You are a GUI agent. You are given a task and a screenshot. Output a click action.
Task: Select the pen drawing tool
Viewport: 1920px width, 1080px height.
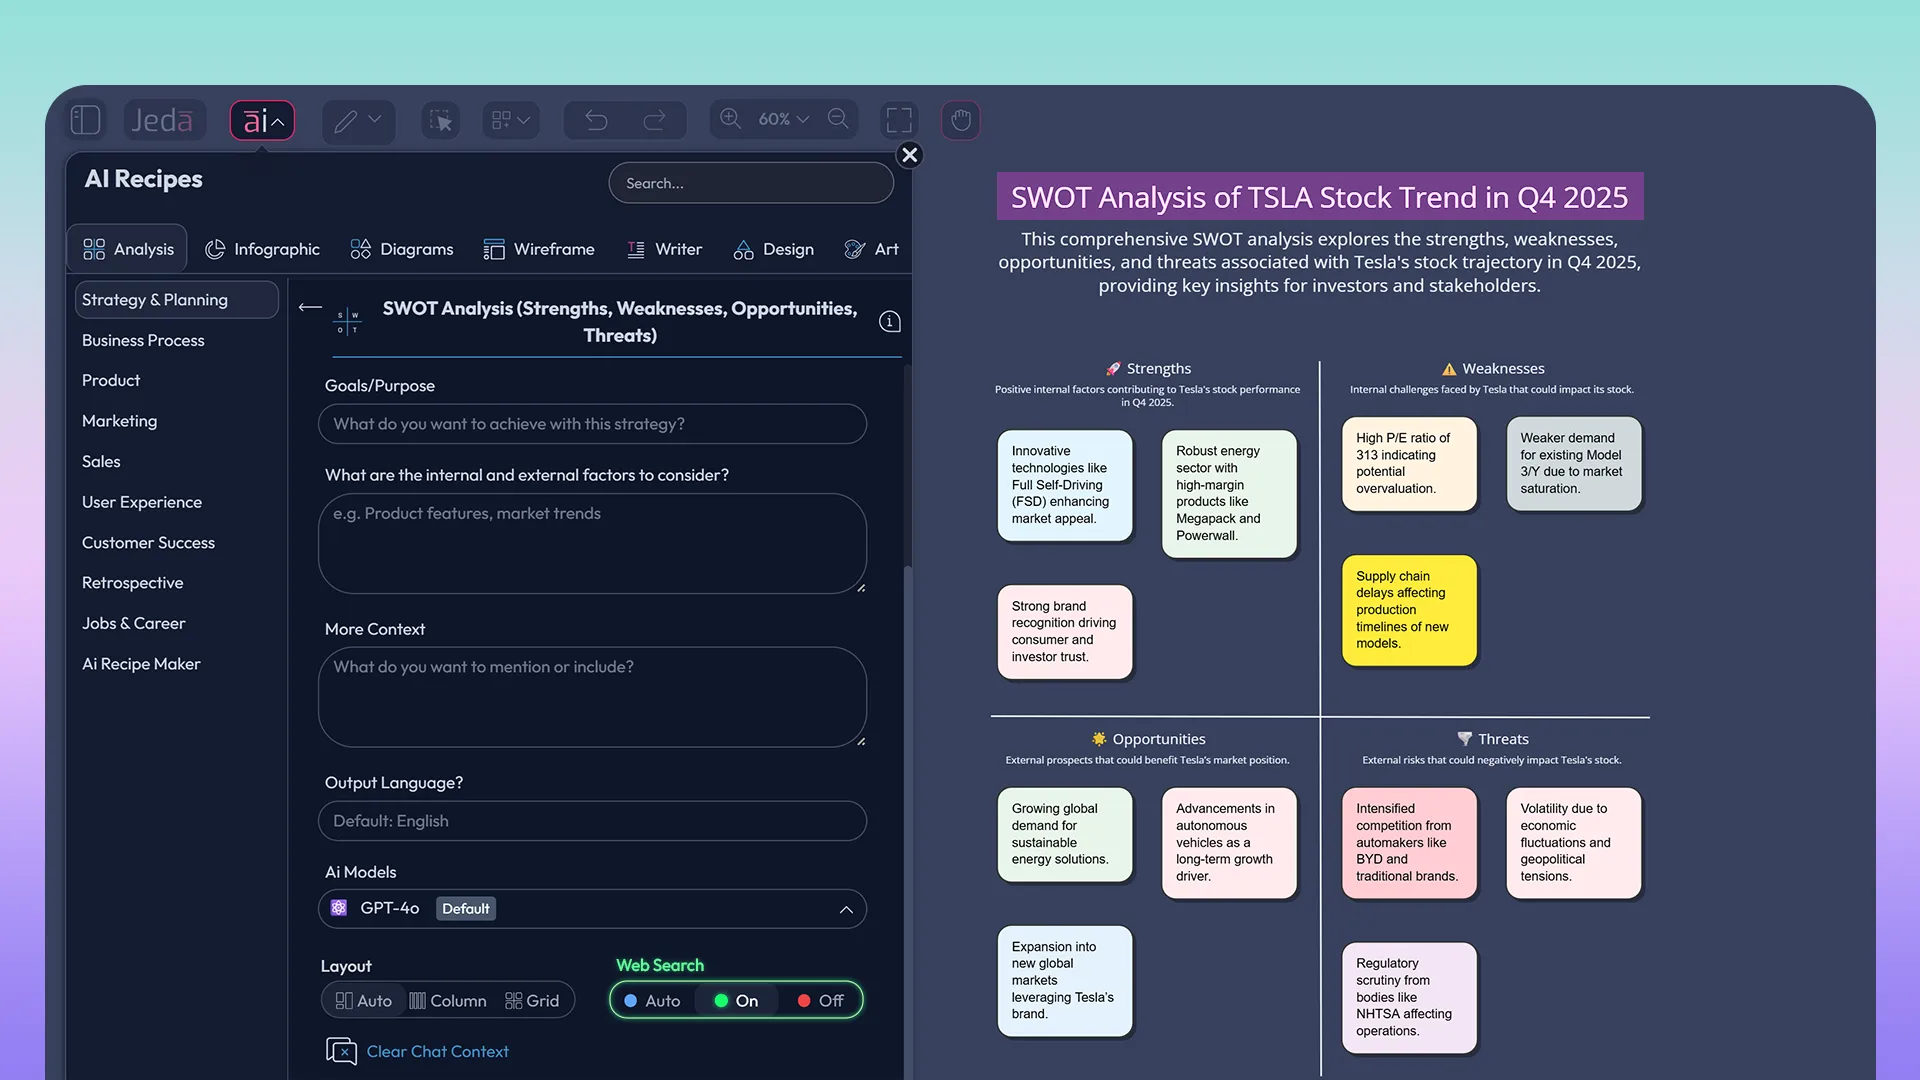point(347,120)
